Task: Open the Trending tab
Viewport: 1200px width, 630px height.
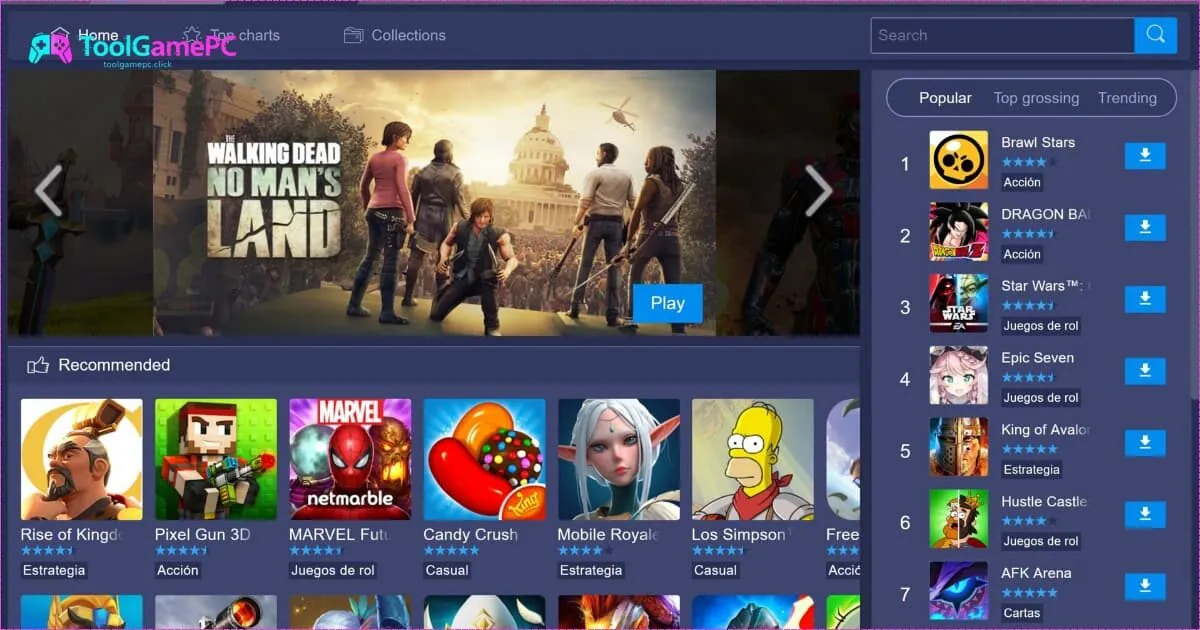Action: tap(1128, 98)
